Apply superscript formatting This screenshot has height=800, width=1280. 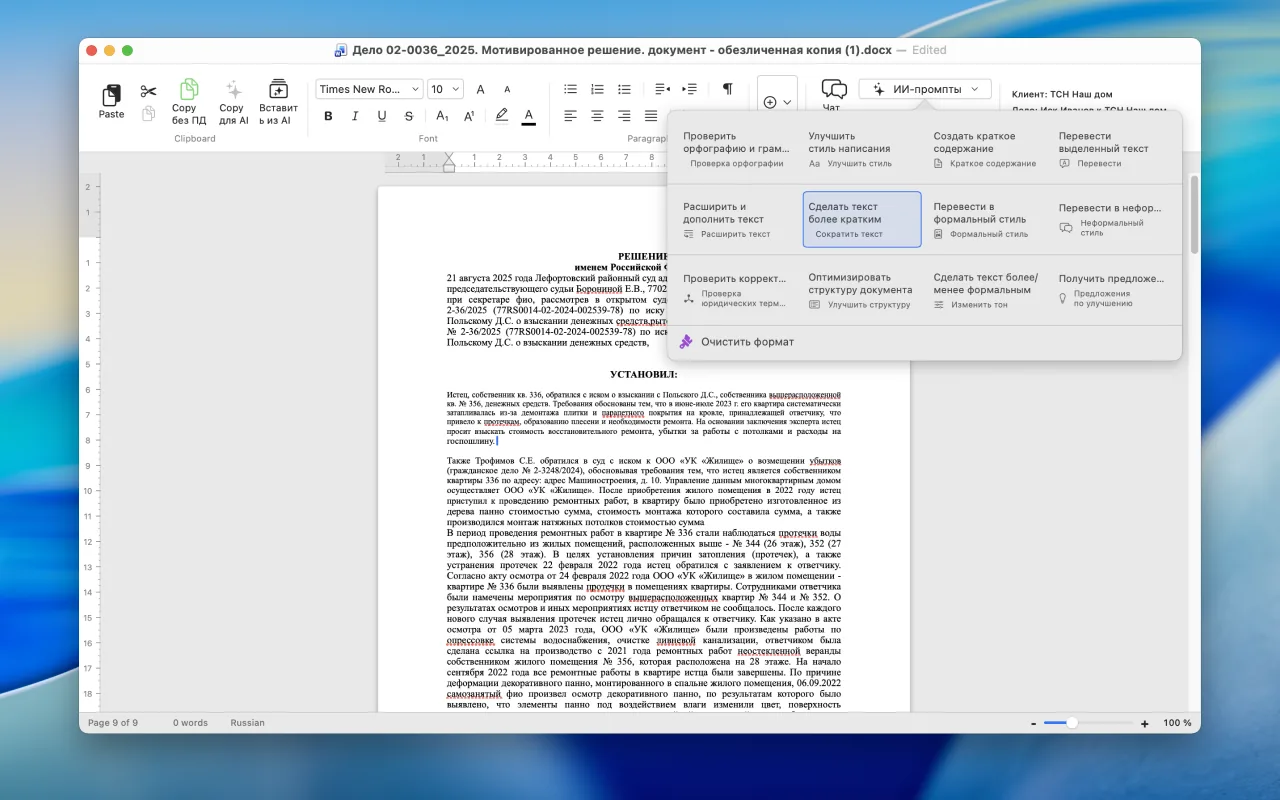point(470,116)
